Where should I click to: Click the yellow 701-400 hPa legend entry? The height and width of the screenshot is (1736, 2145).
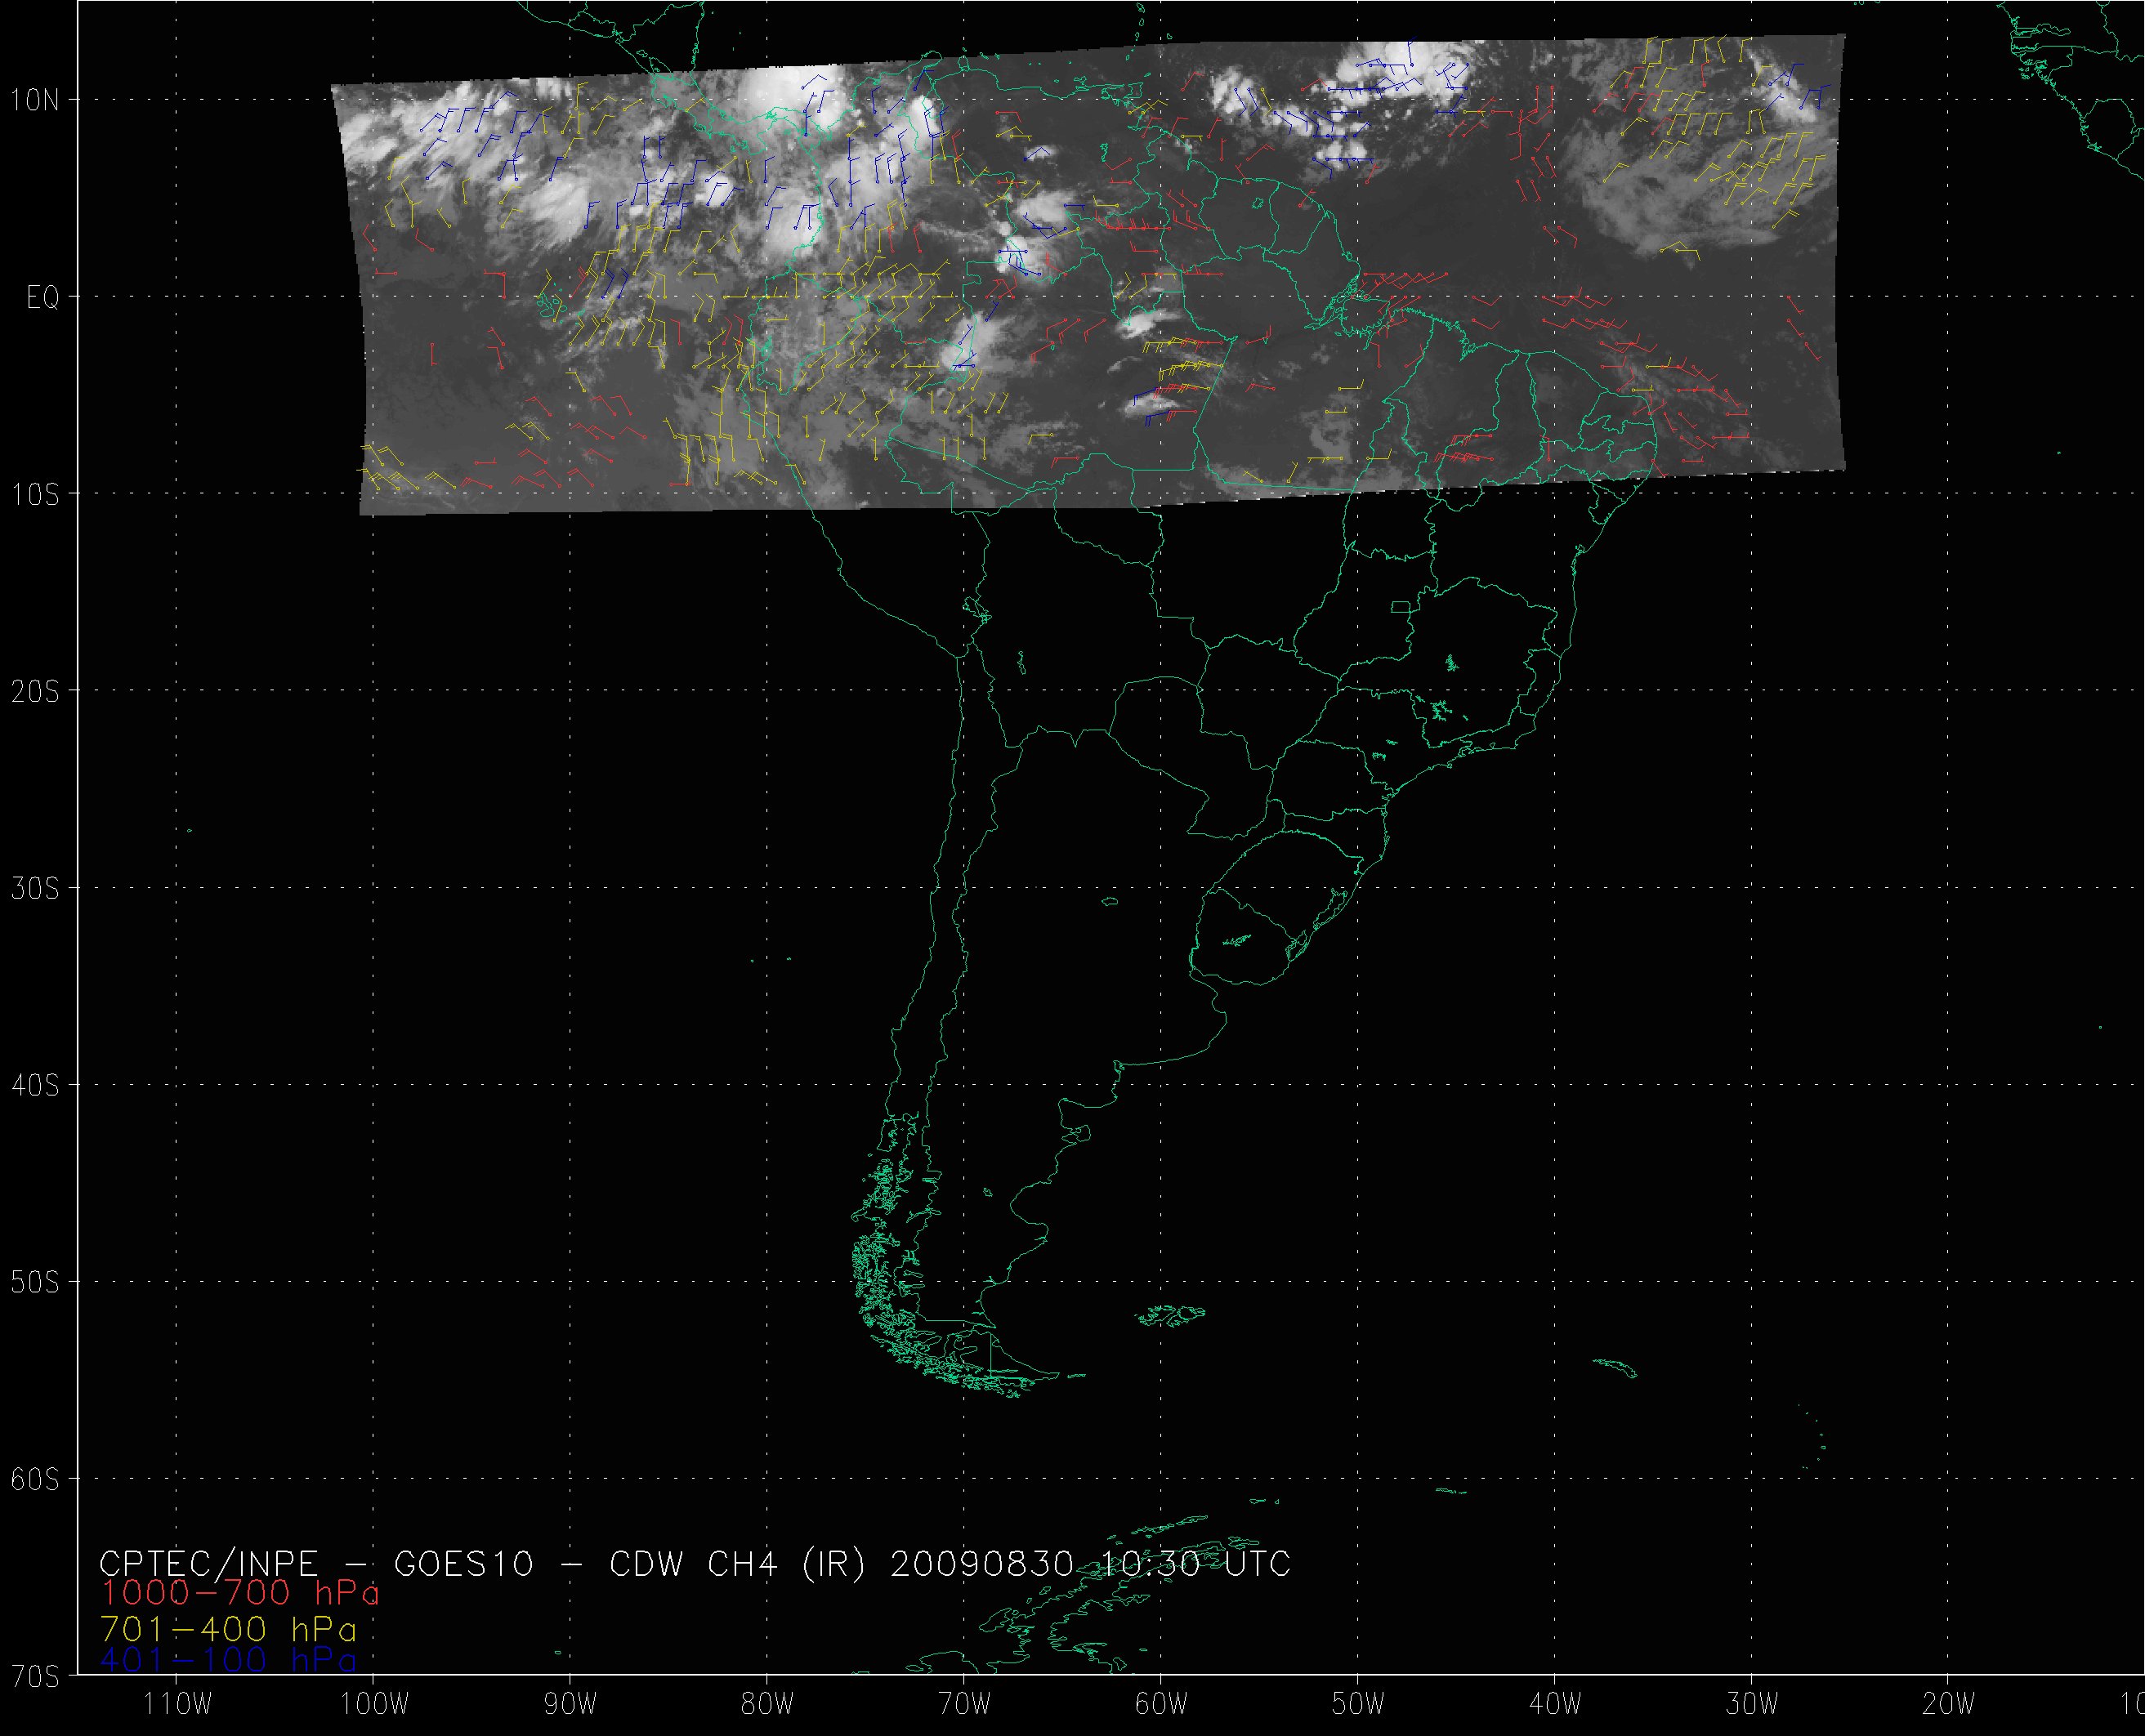pos(228,1629)
